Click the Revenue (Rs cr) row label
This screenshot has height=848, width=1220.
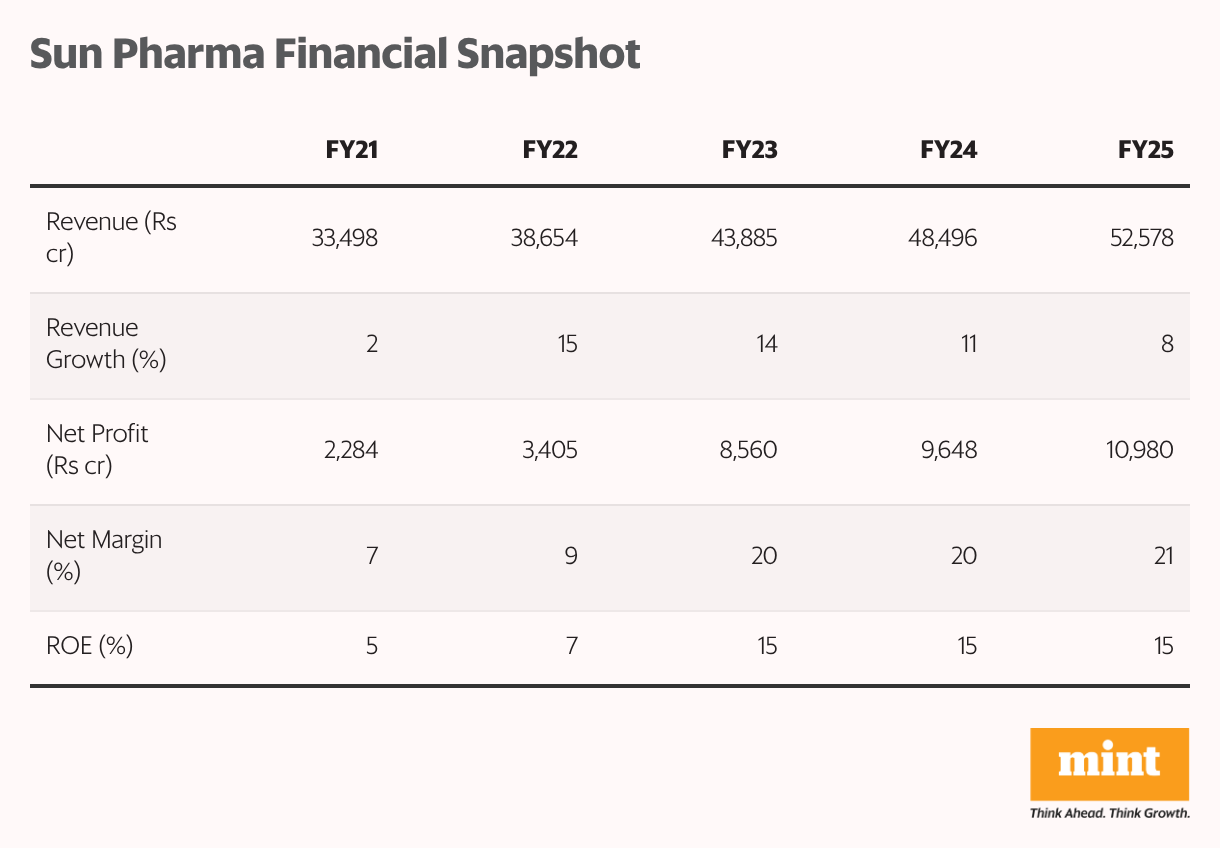pos(111,238)
